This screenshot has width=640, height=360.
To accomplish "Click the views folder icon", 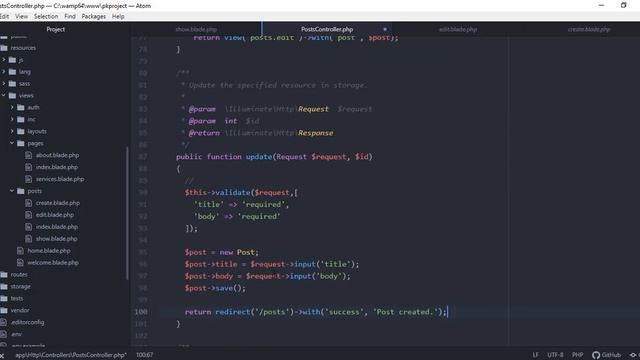I will pyautogui.click(x=12, y=95).
